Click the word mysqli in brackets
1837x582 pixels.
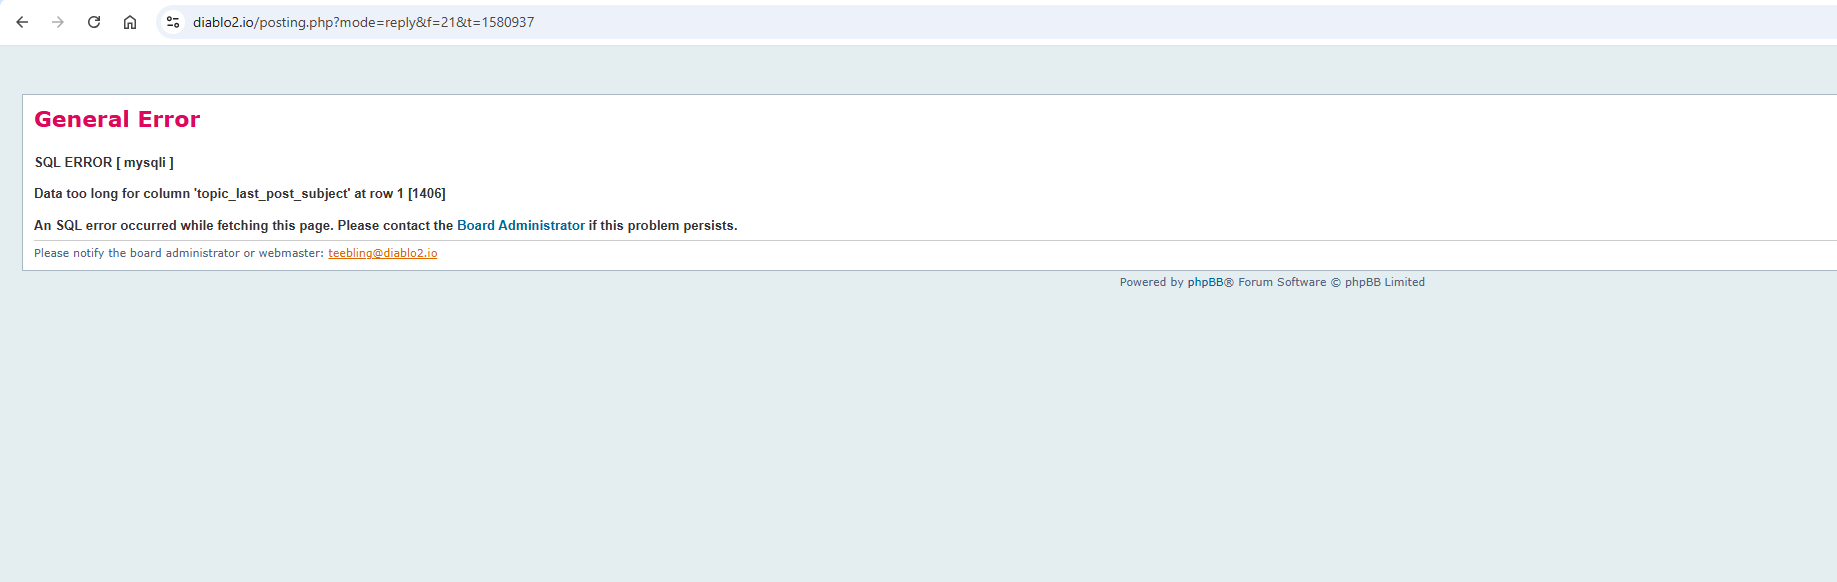pos(145,163)
